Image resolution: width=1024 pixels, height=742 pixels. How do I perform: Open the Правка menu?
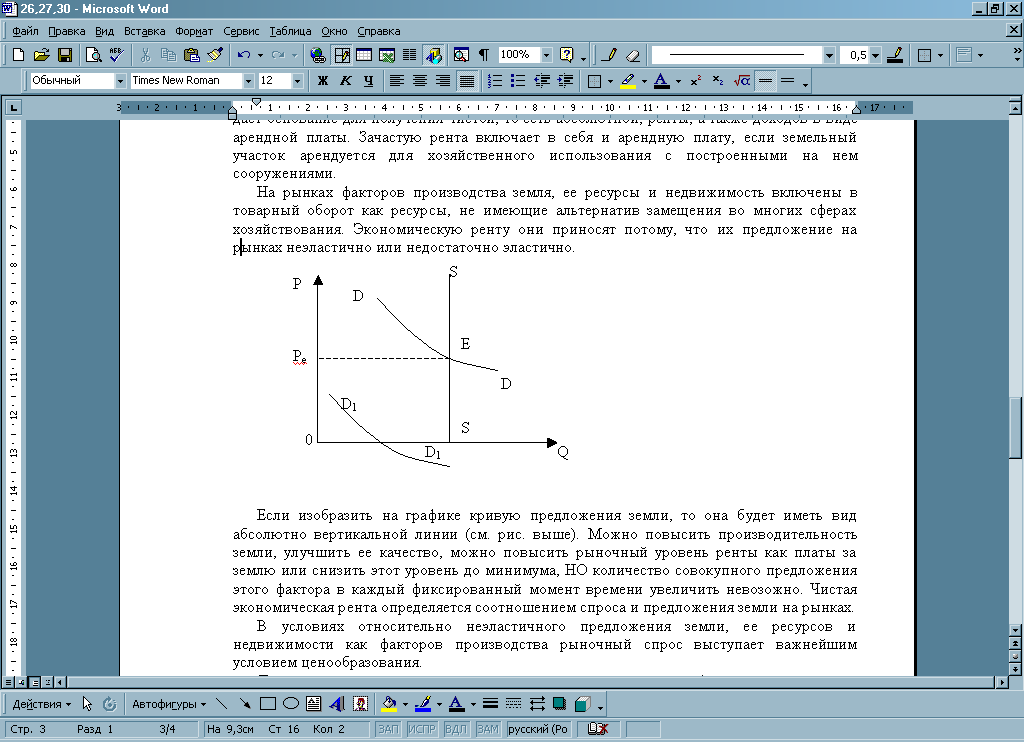(x=67, y=31)
